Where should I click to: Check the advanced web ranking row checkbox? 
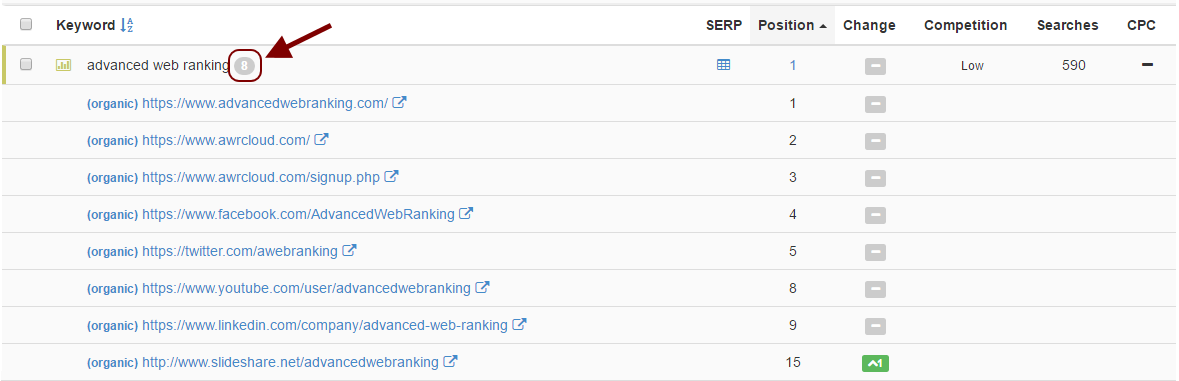click(x=26, y=65)
